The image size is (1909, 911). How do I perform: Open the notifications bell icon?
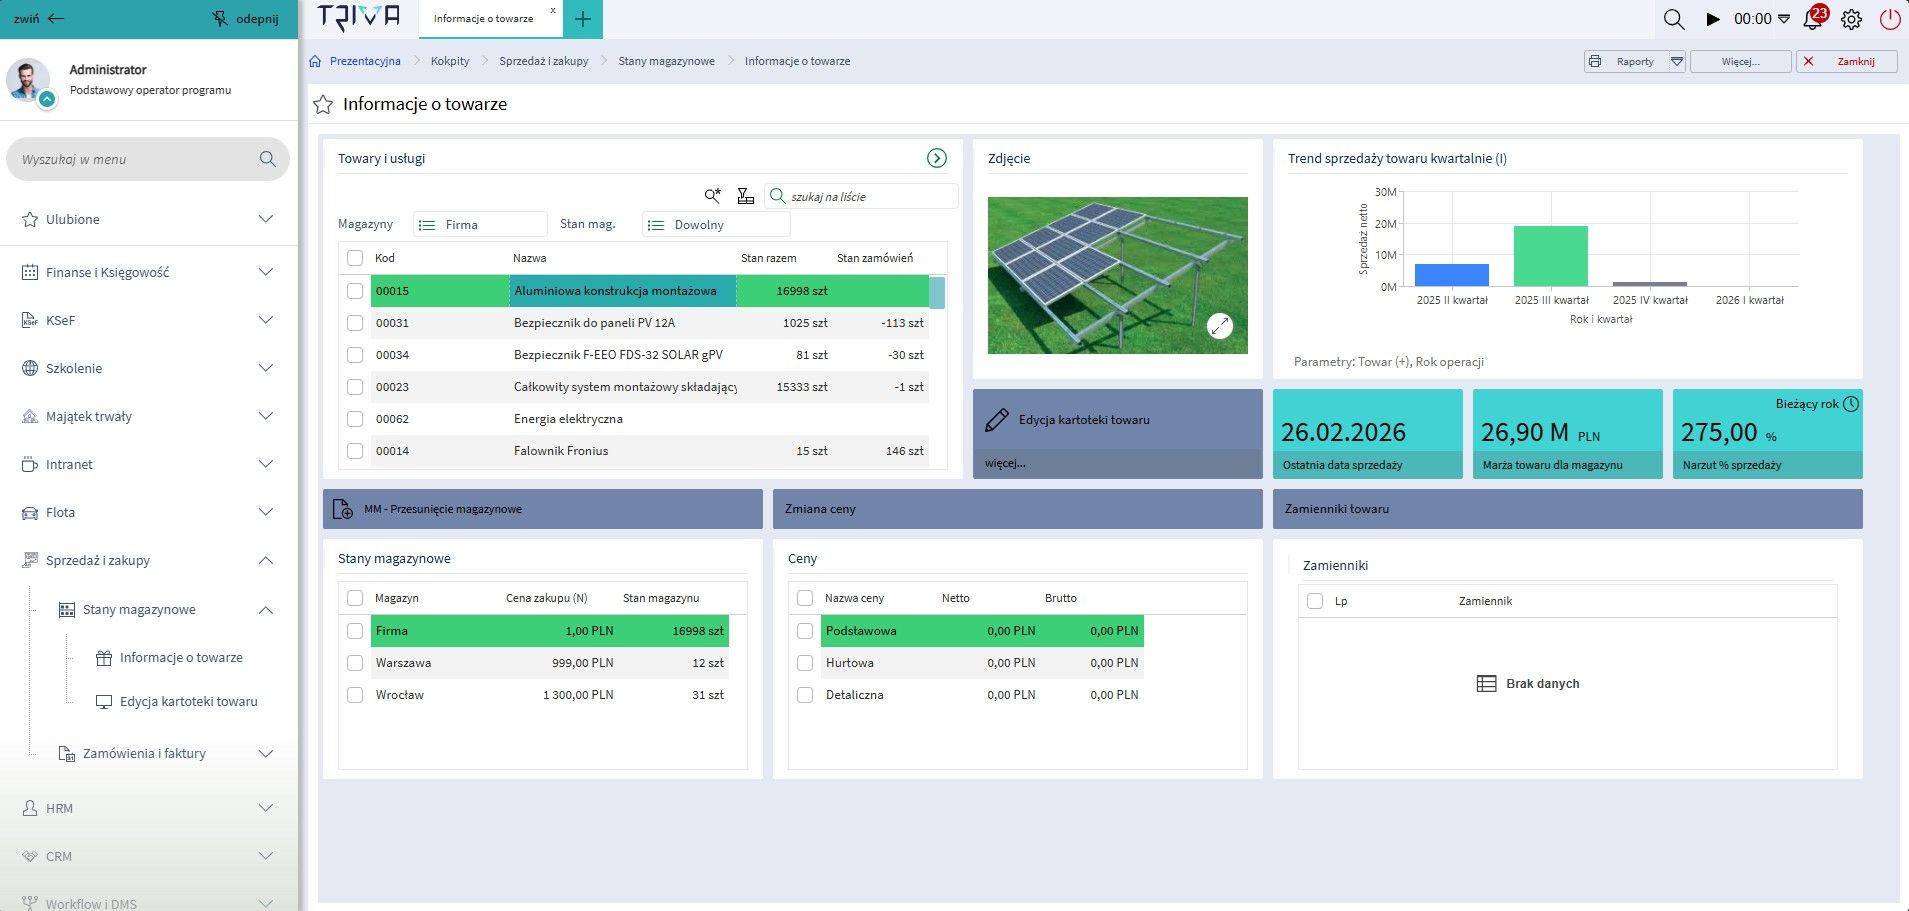(x=1812, y=19)
